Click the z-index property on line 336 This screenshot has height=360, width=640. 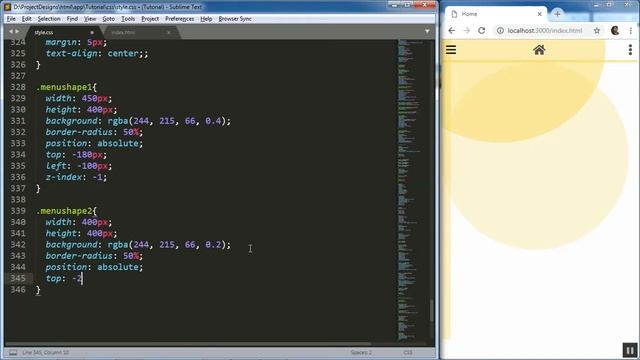coord(63,177)
